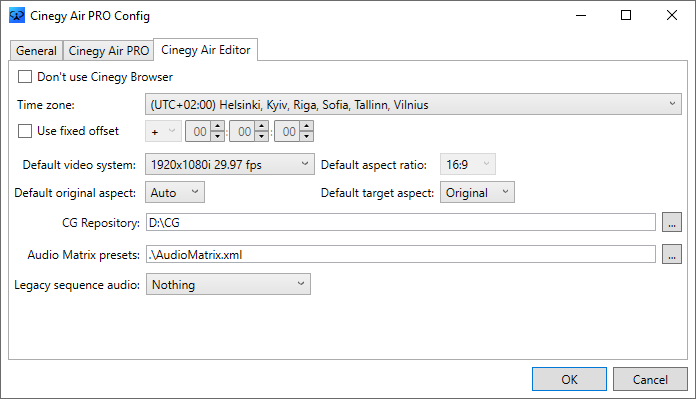
Task: Decrease offset hours with down arrow
Action: pyautogui.click(x=218, y=136)
